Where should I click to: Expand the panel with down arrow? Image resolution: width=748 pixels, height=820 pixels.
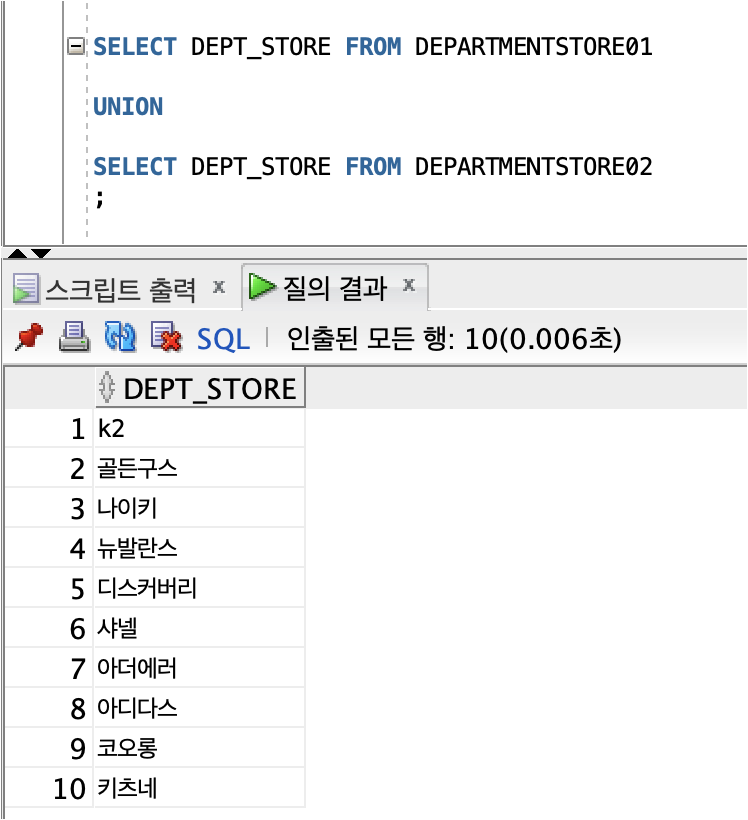(x=41, y=254)
